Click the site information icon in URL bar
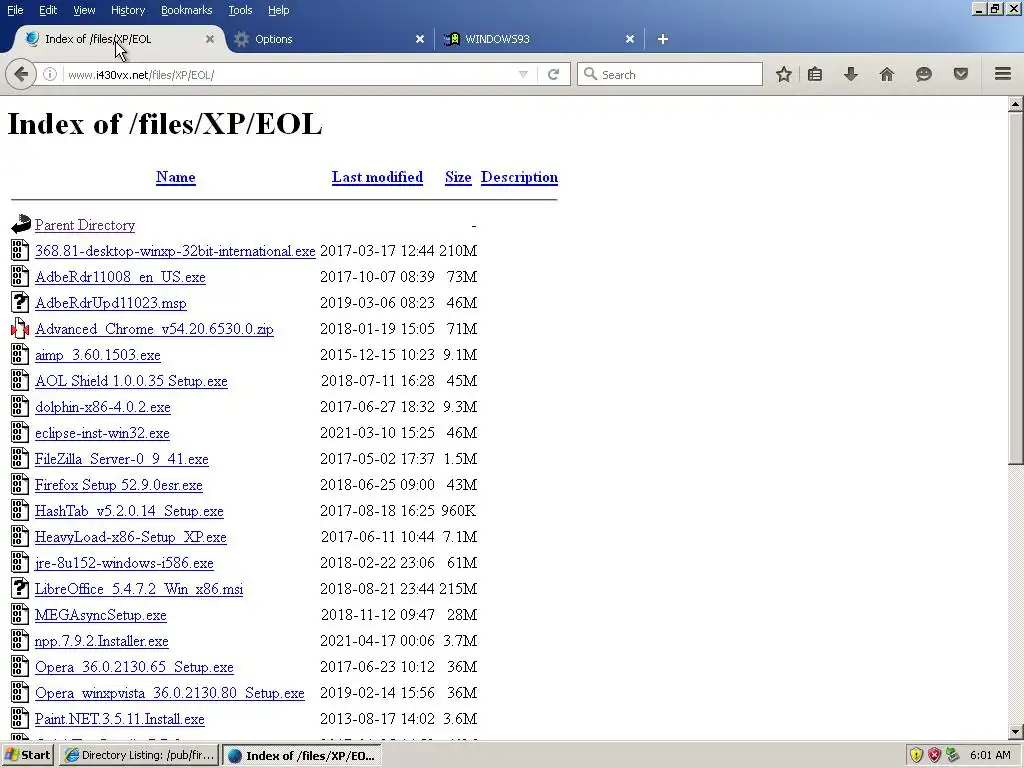This screenshot has height=768, width=1024. pos(50,74)
